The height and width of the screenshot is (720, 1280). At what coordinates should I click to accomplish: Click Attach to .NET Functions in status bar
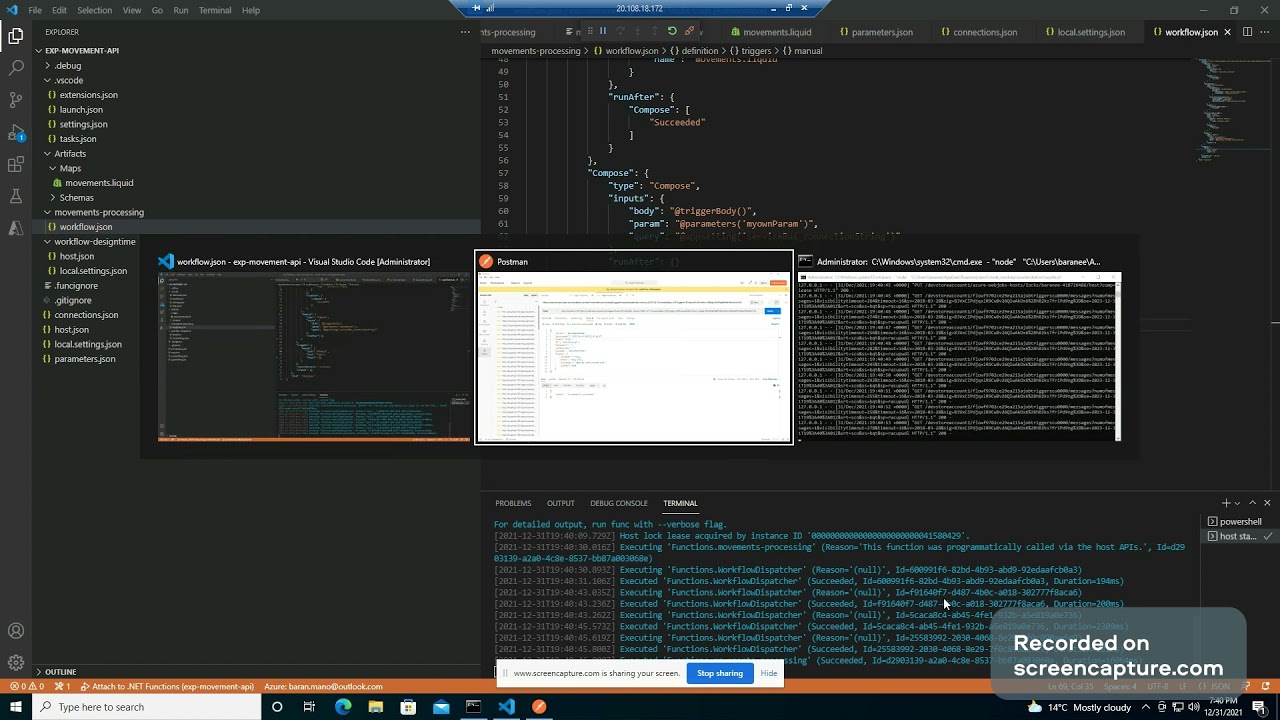pyautogui.click(x=166, y=687)
